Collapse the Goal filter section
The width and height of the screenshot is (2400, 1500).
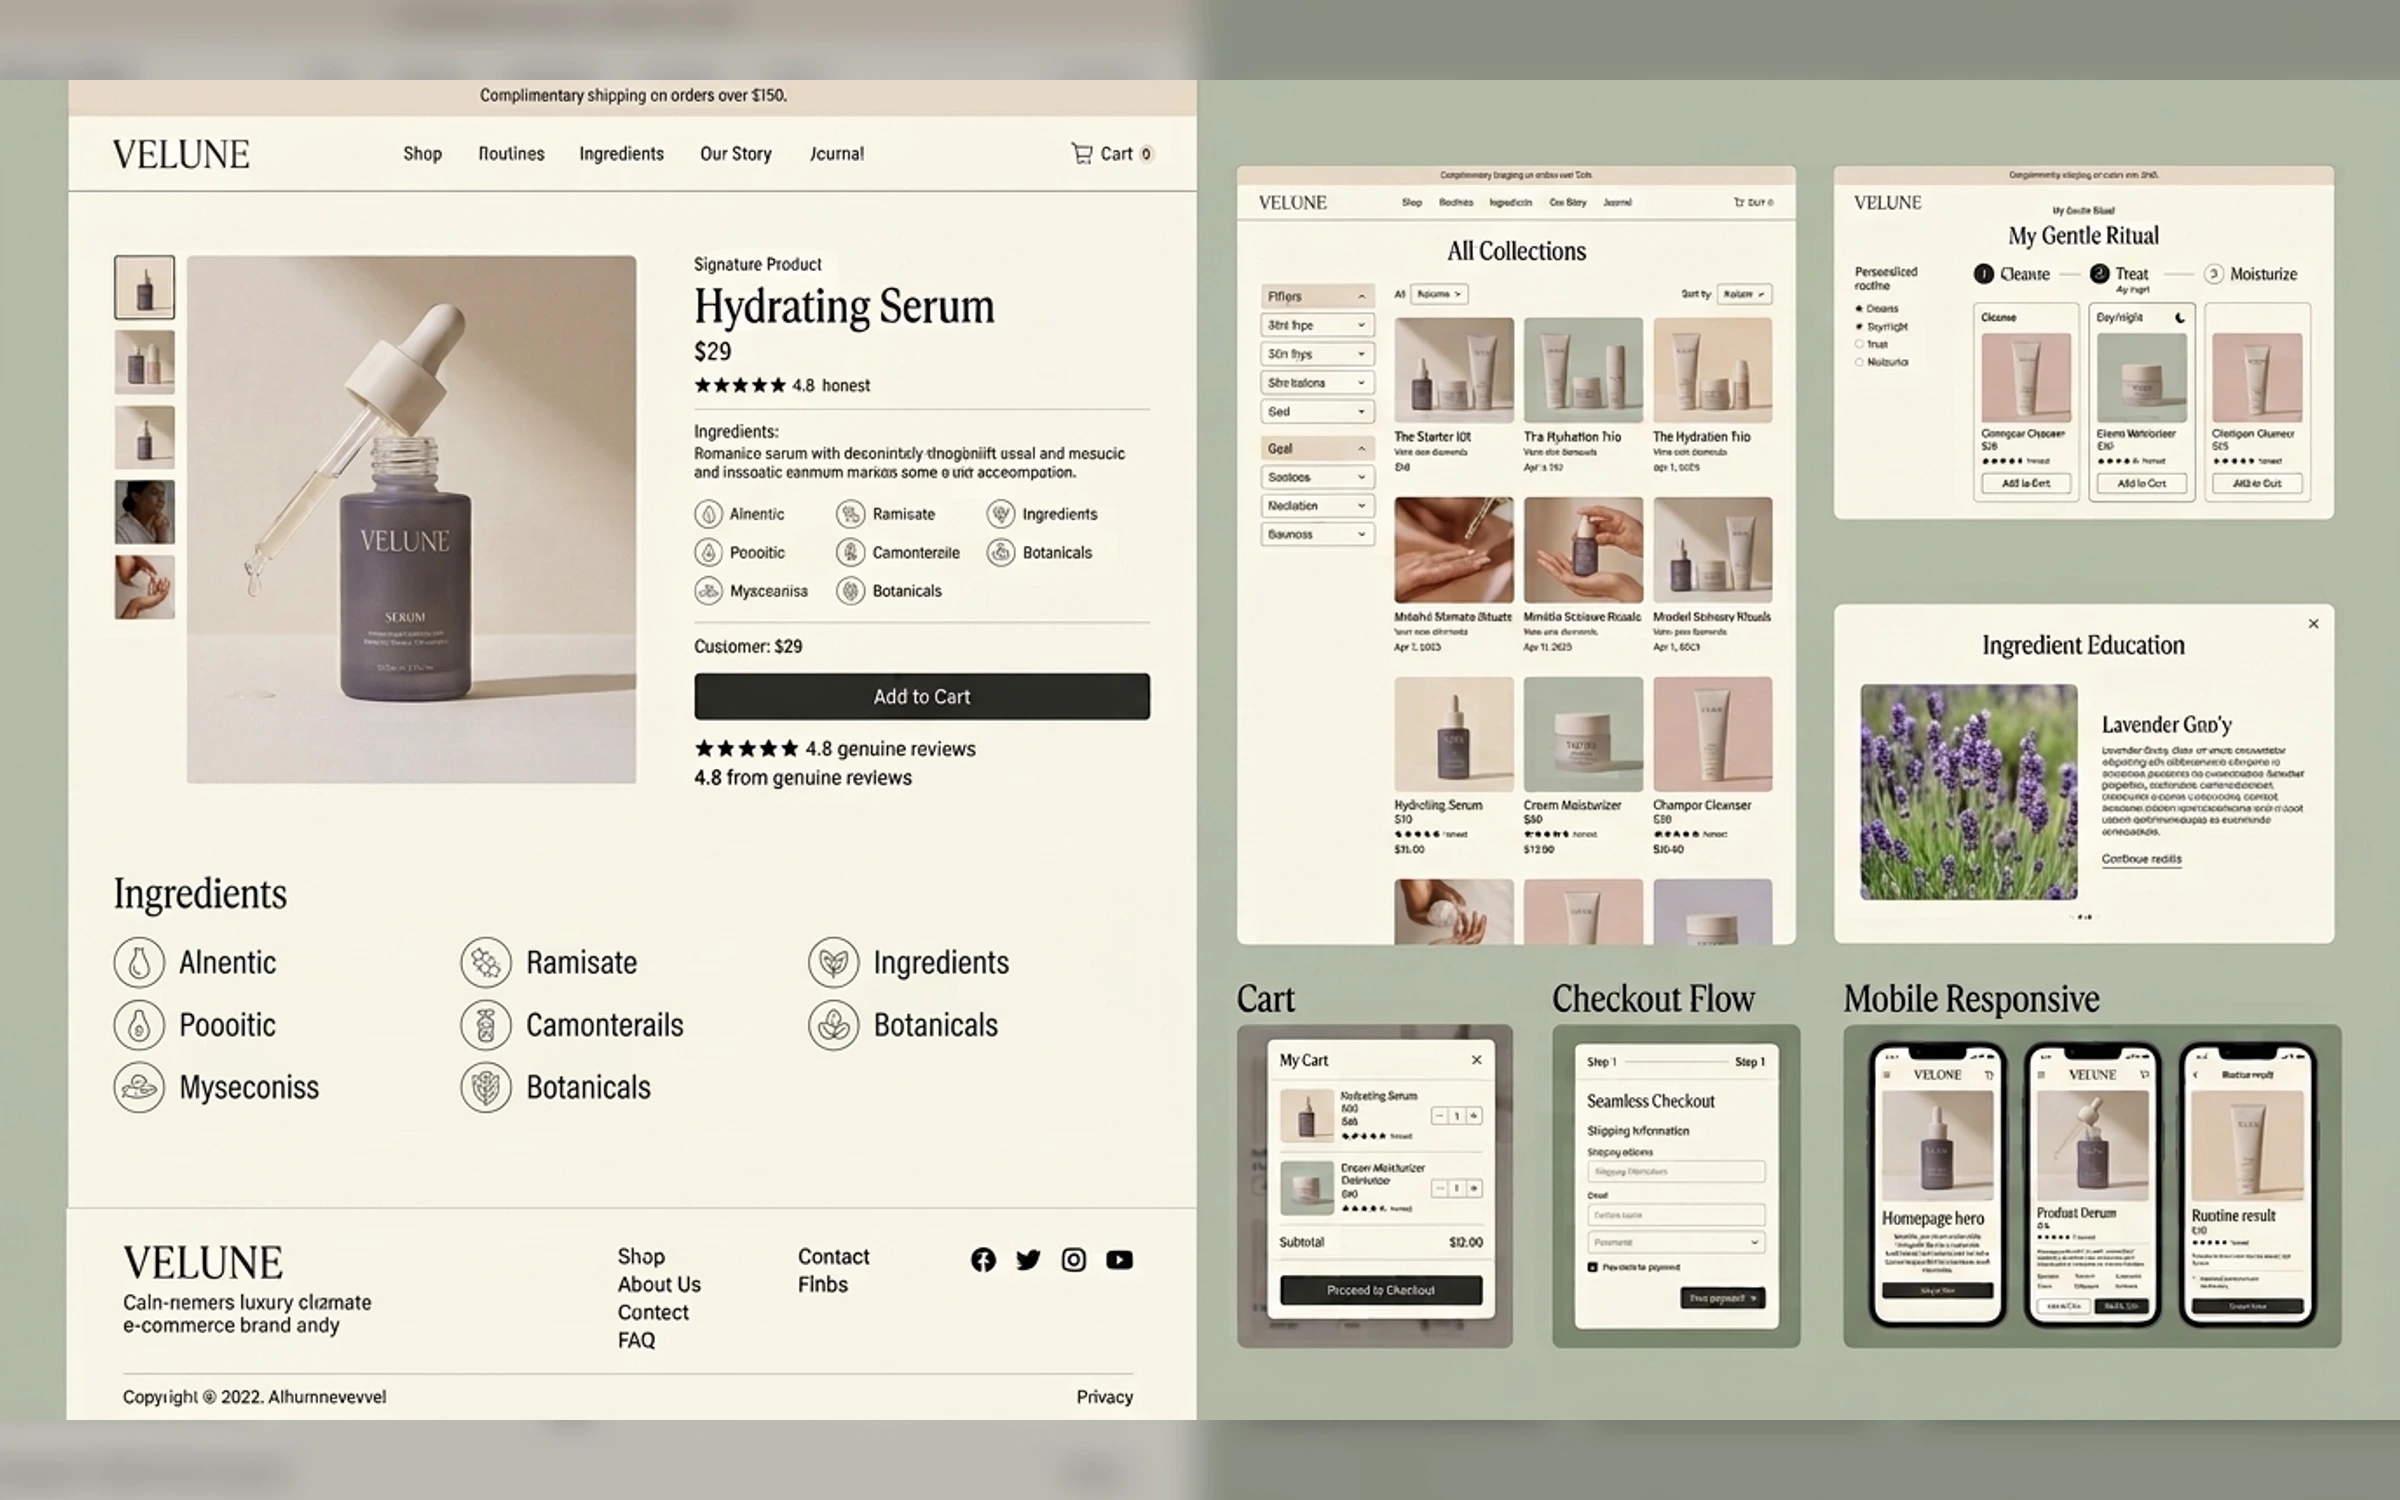pos(1317,448)
